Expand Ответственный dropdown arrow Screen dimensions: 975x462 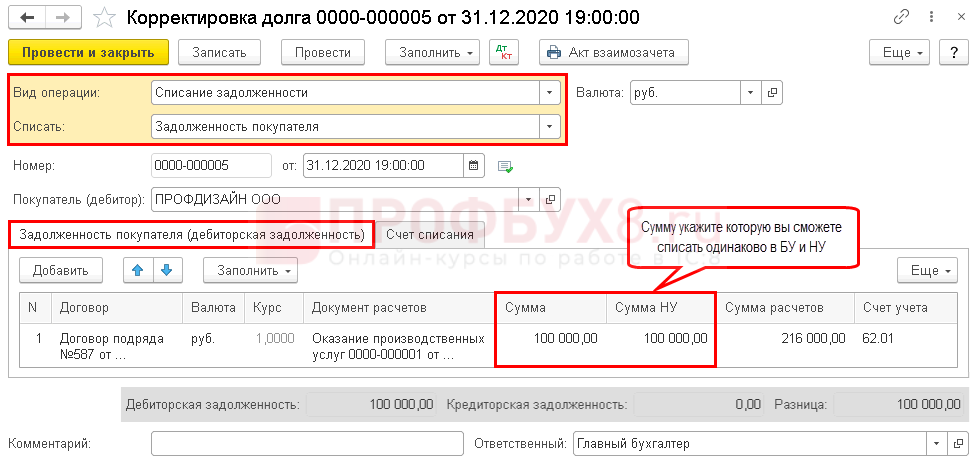point(936,444)
